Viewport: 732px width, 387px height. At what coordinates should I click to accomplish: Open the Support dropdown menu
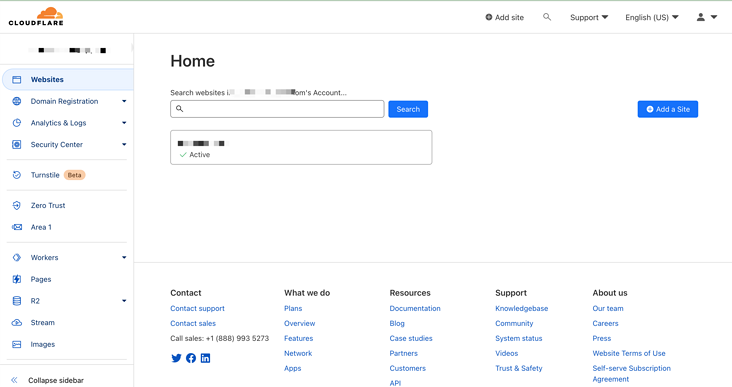(589, 17)
